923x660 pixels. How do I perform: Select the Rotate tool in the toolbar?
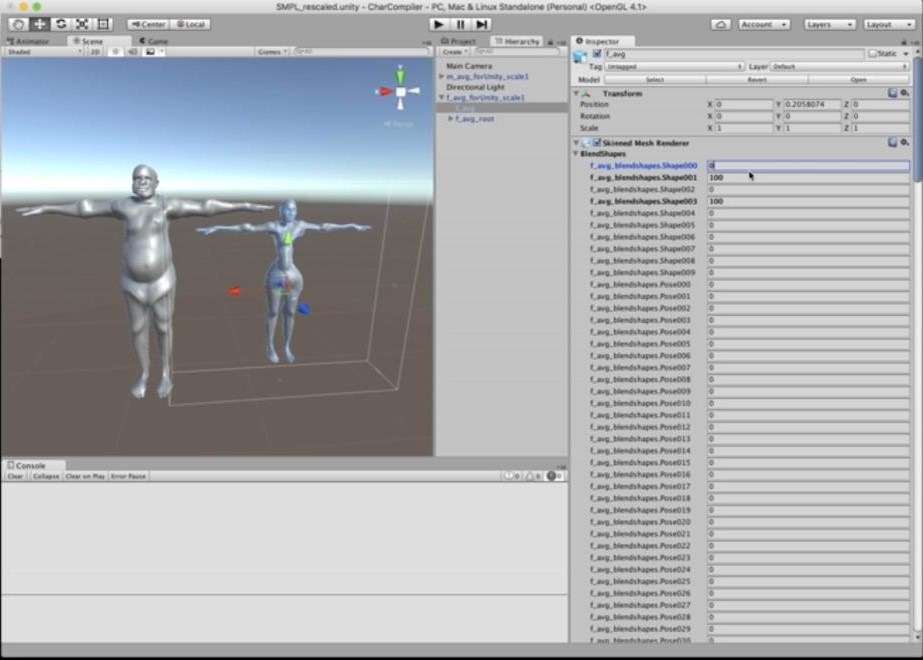[x=61, y=24]
